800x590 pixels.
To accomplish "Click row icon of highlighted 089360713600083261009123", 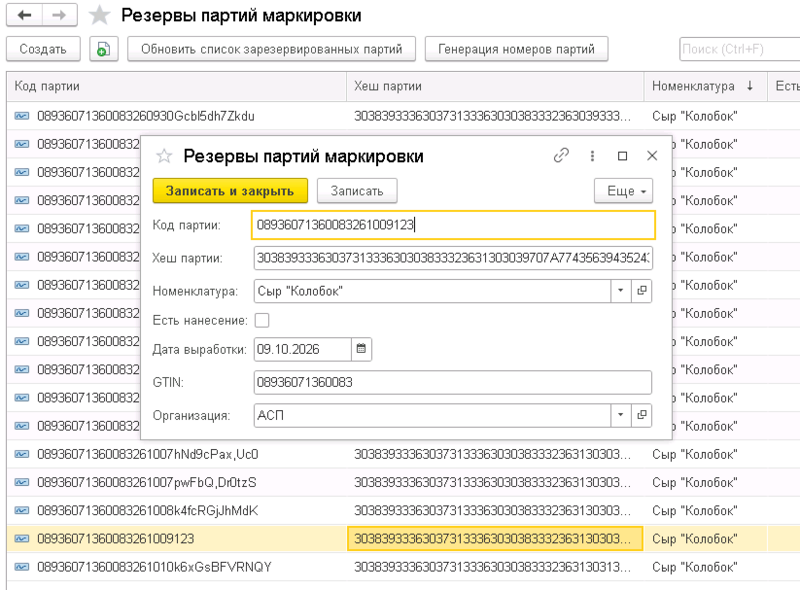I will tap(22, 538).
